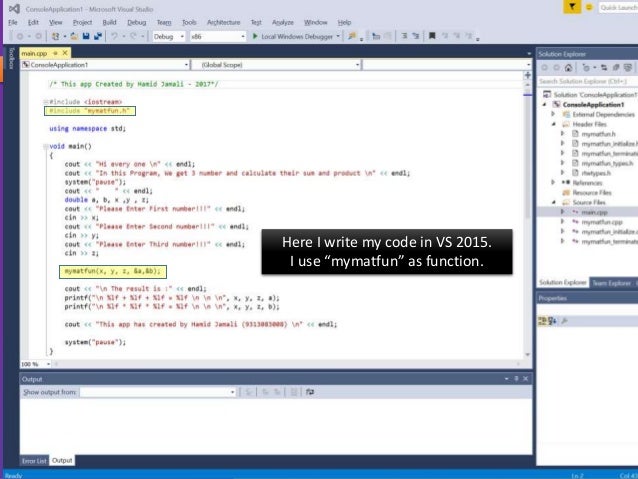
Task: Click Show All Files icon in Solution Explorer
Action: coord(628,68)
